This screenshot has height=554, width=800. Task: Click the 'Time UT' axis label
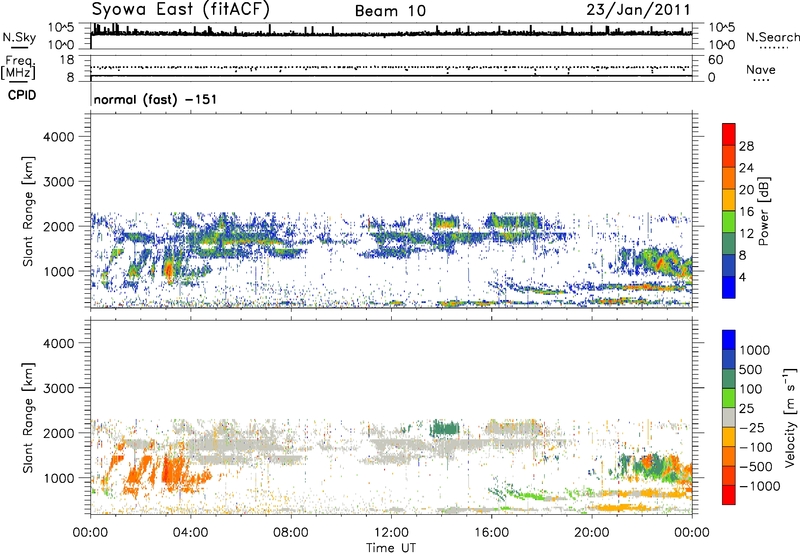[391, 547]
